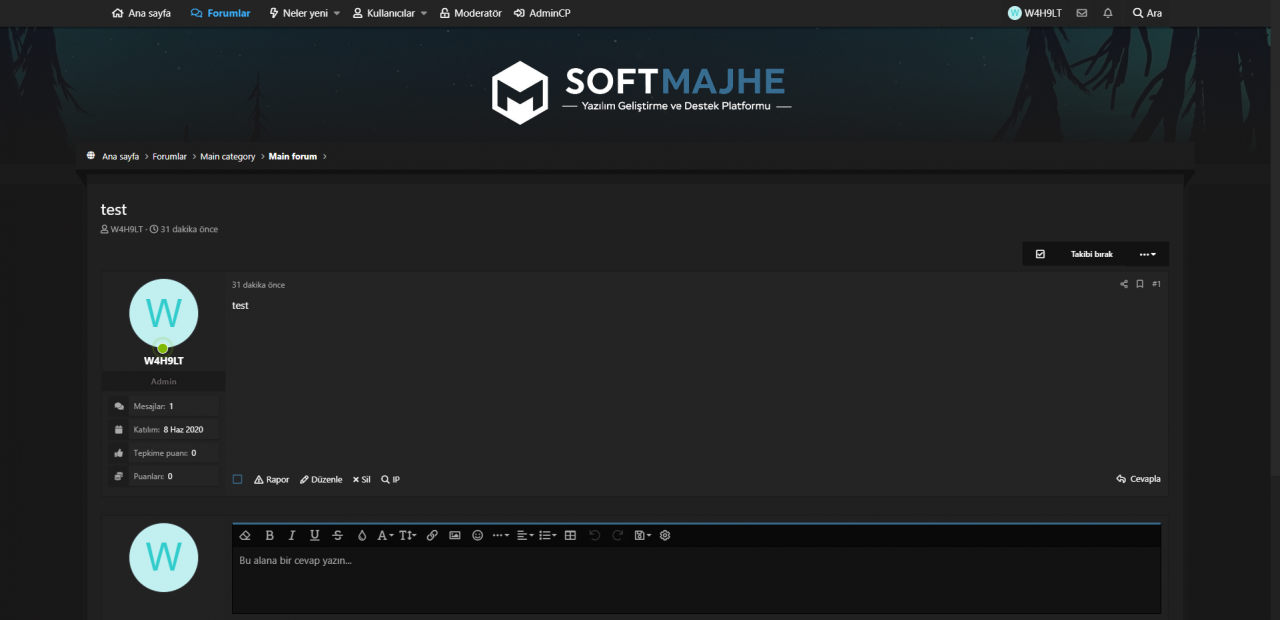The image size is (1280, 620).
Task: Open the smilies picker in the editor
Action: (477, 535)
